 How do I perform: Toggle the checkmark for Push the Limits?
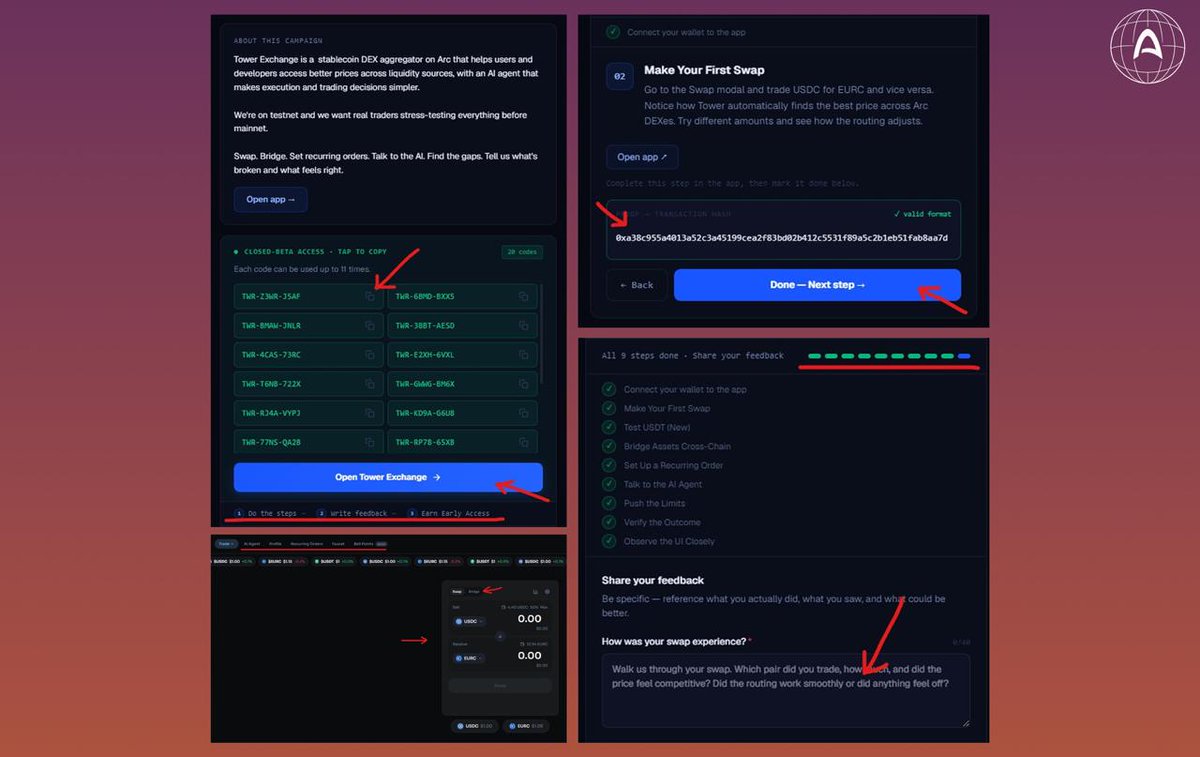click(609, 503)
